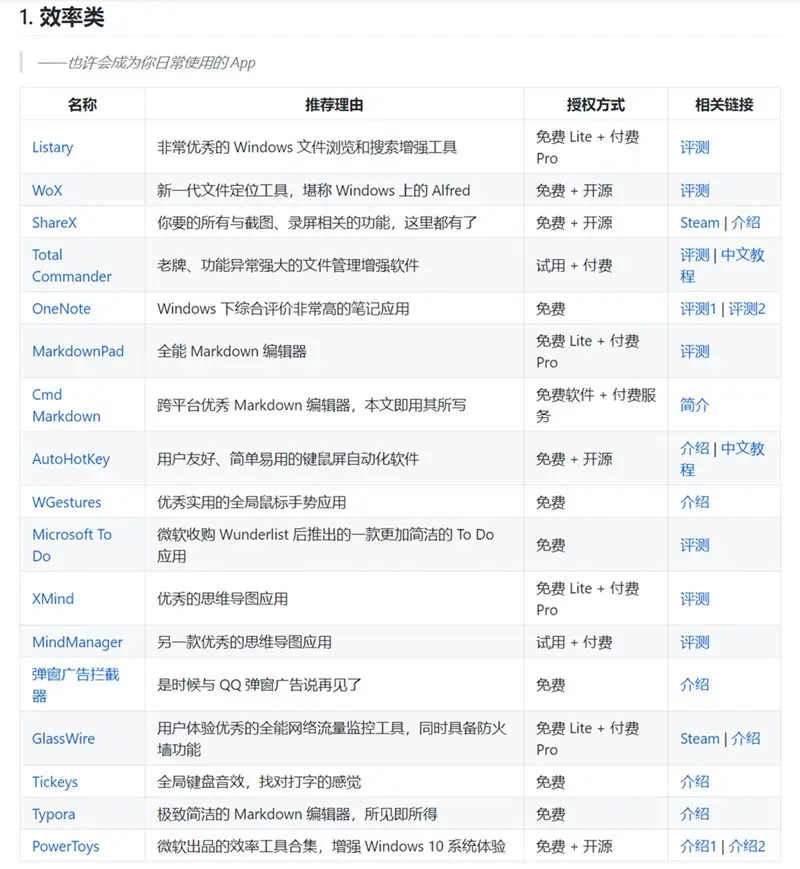Open the Listary link

[x=53, y=147]
